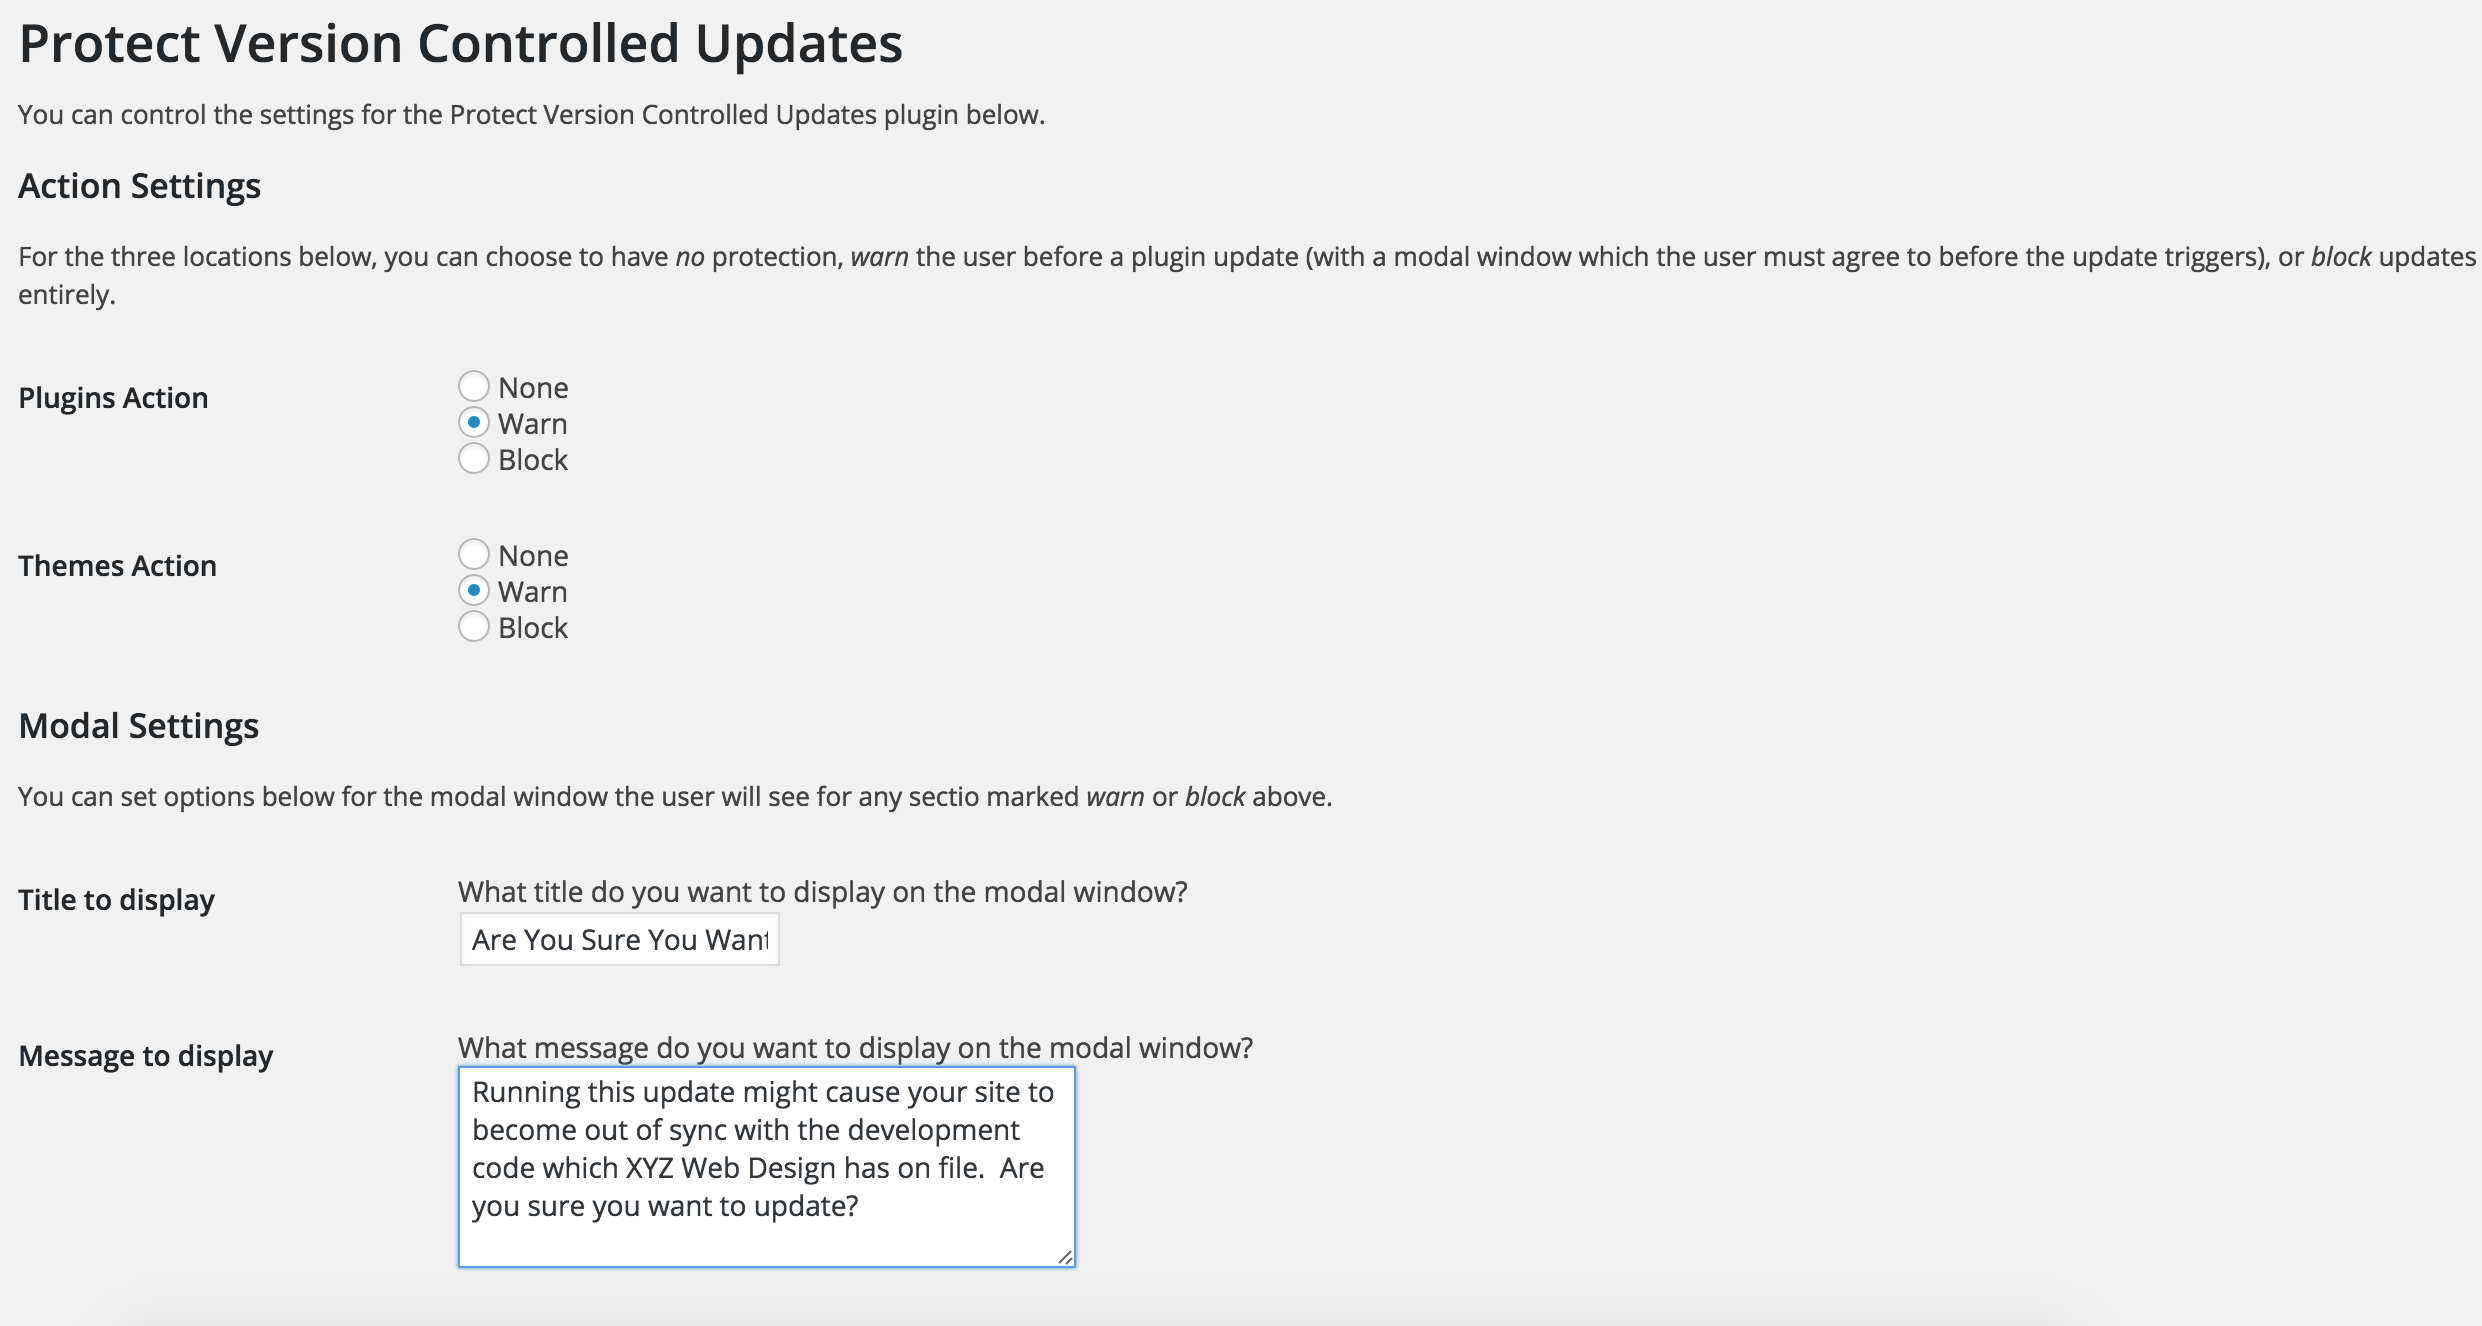
Task: Click the 'None' label under Plugins Action
Action: coord(533,387)
